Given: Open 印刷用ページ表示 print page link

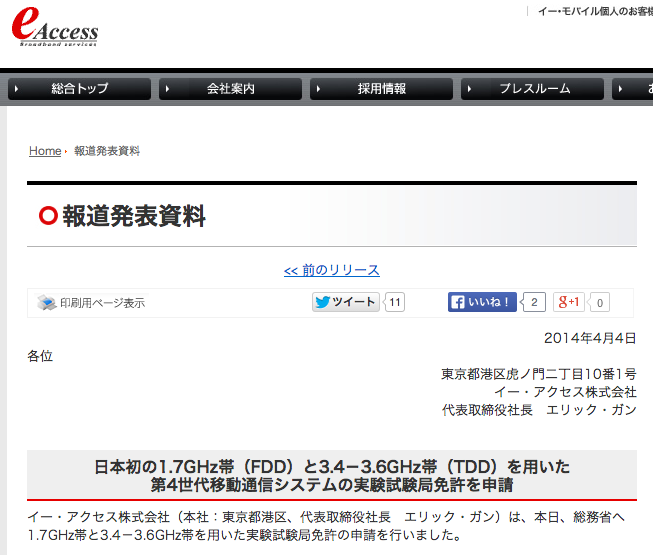Looking at the screenshot, I should [x=102, y=303].
